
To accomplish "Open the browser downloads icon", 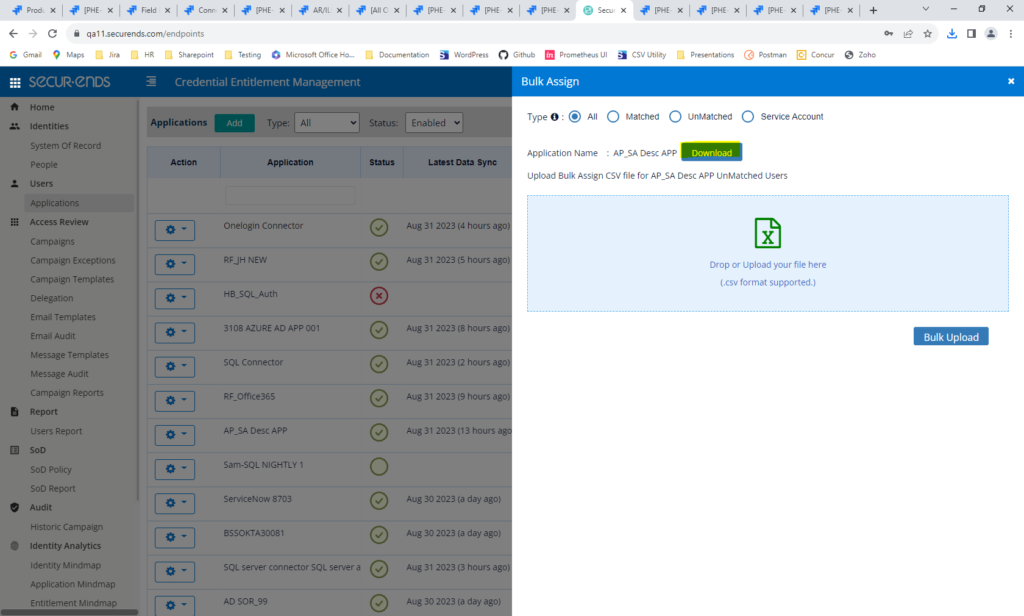I will tap(952, 33).
